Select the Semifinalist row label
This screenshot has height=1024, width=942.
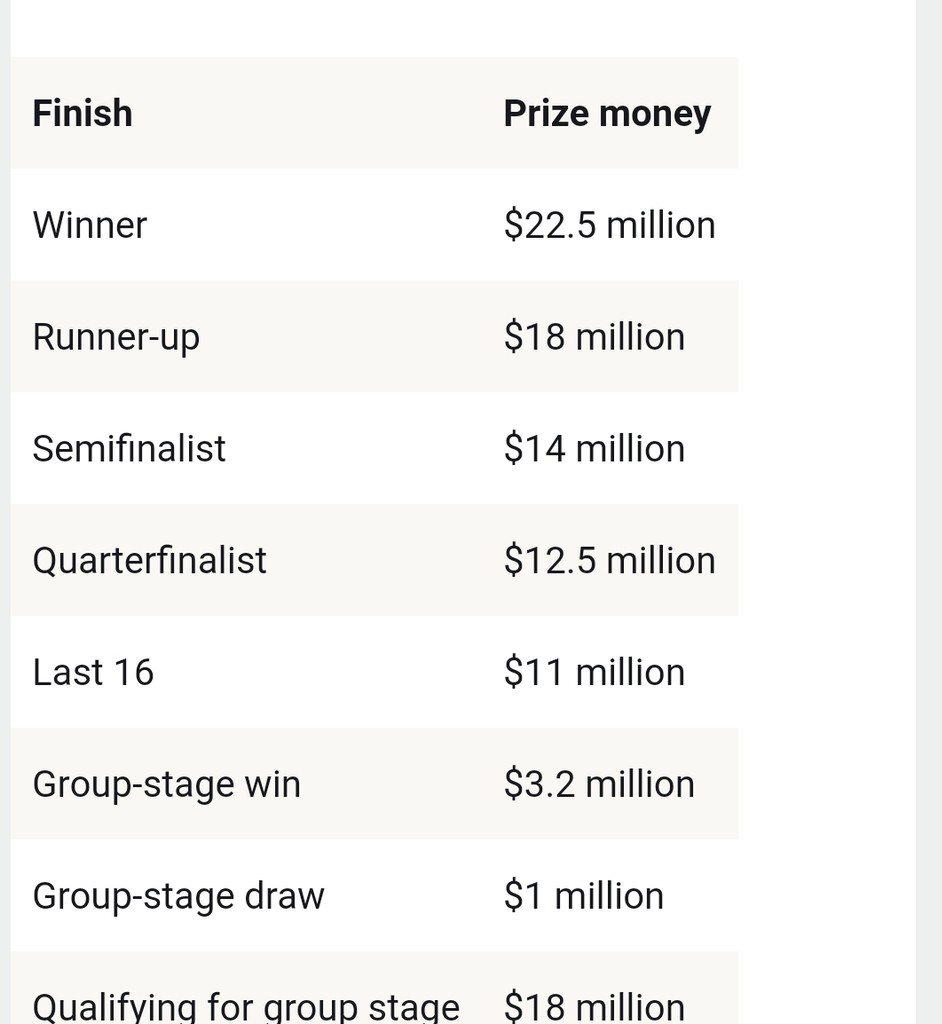click(129, 449)
